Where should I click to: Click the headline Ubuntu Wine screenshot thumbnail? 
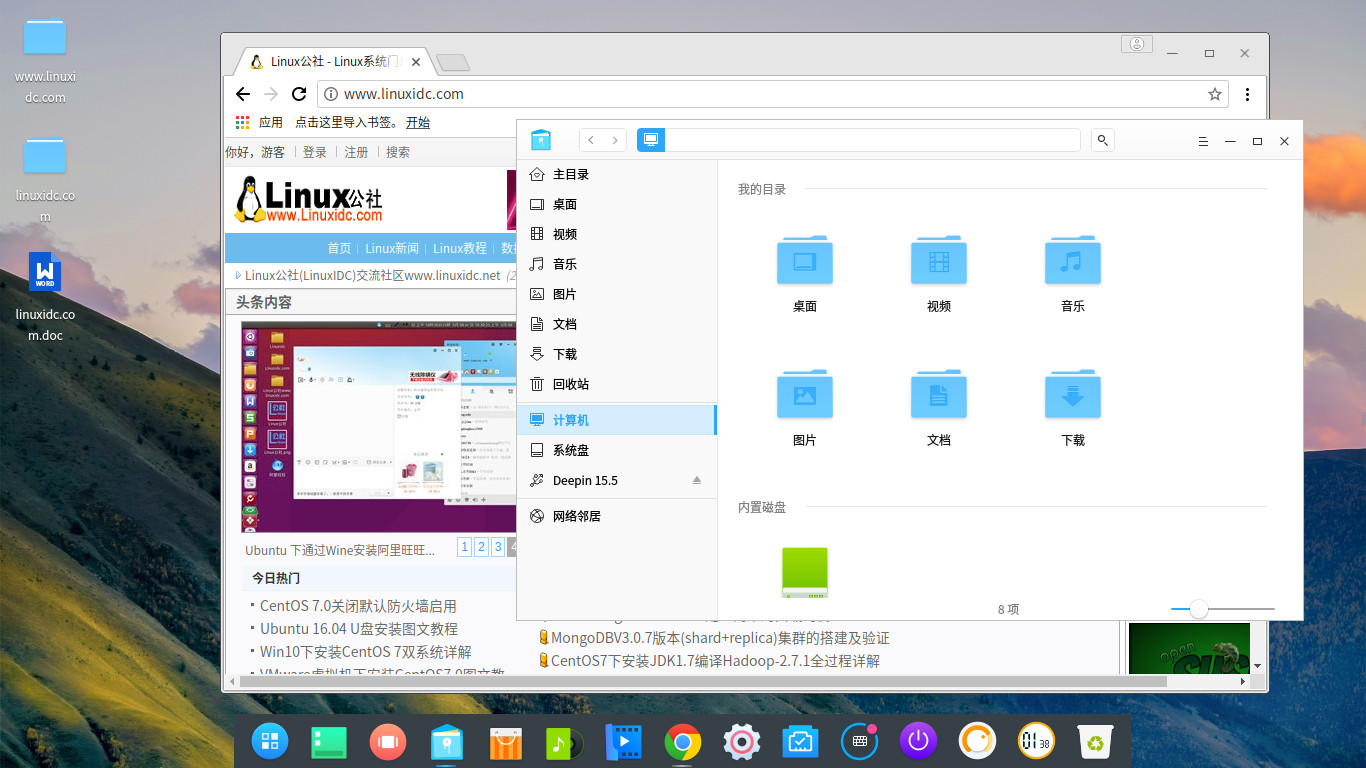(379, 427)
